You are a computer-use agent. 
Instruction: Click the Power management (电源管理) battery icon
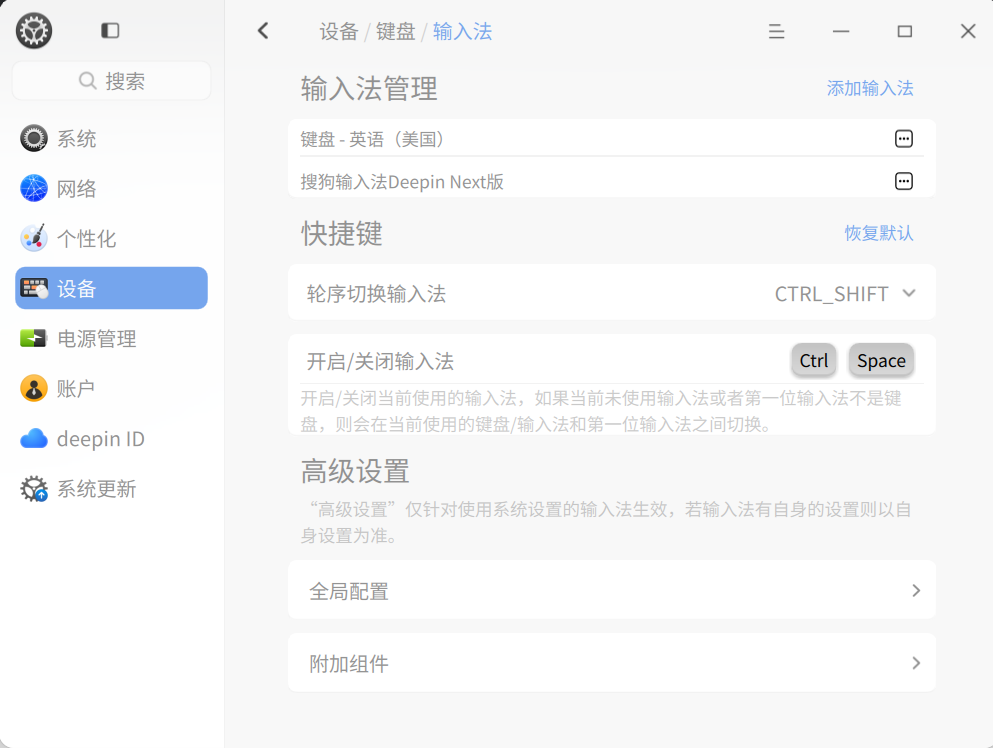[x=34, y=338]
